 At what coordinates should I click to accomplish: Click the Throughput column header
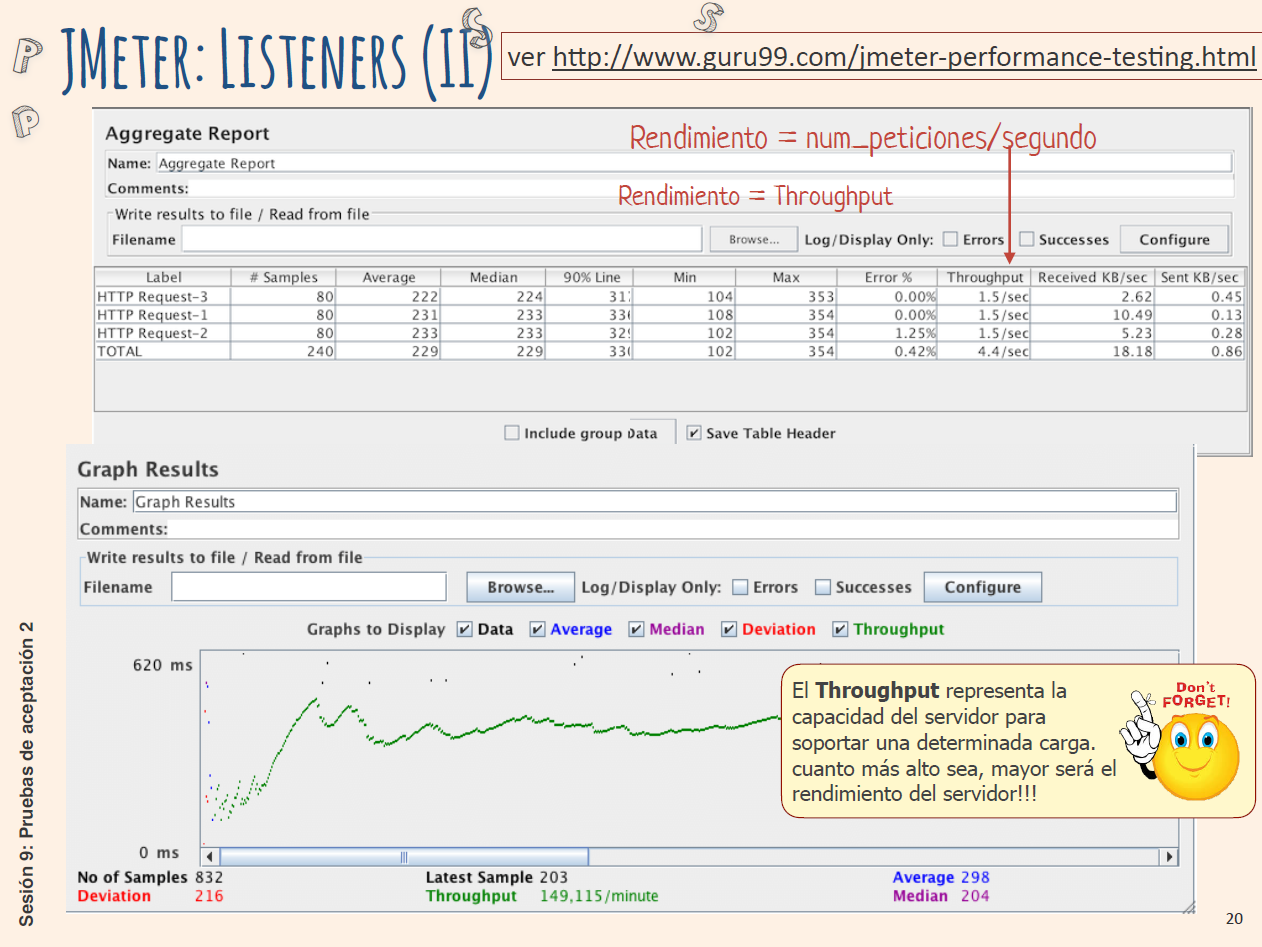coord(985,277)
